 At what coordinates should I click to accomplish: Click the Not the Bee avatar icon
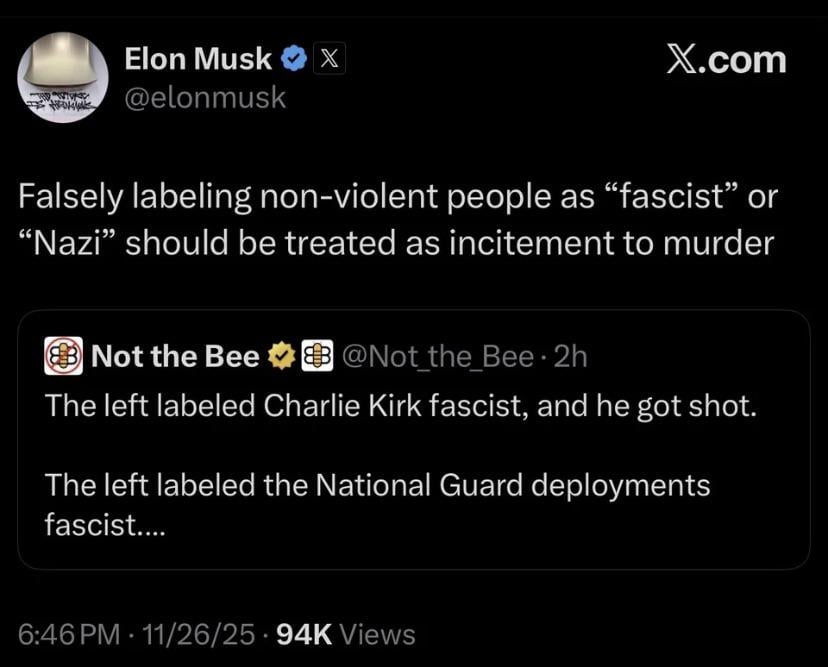64,357
